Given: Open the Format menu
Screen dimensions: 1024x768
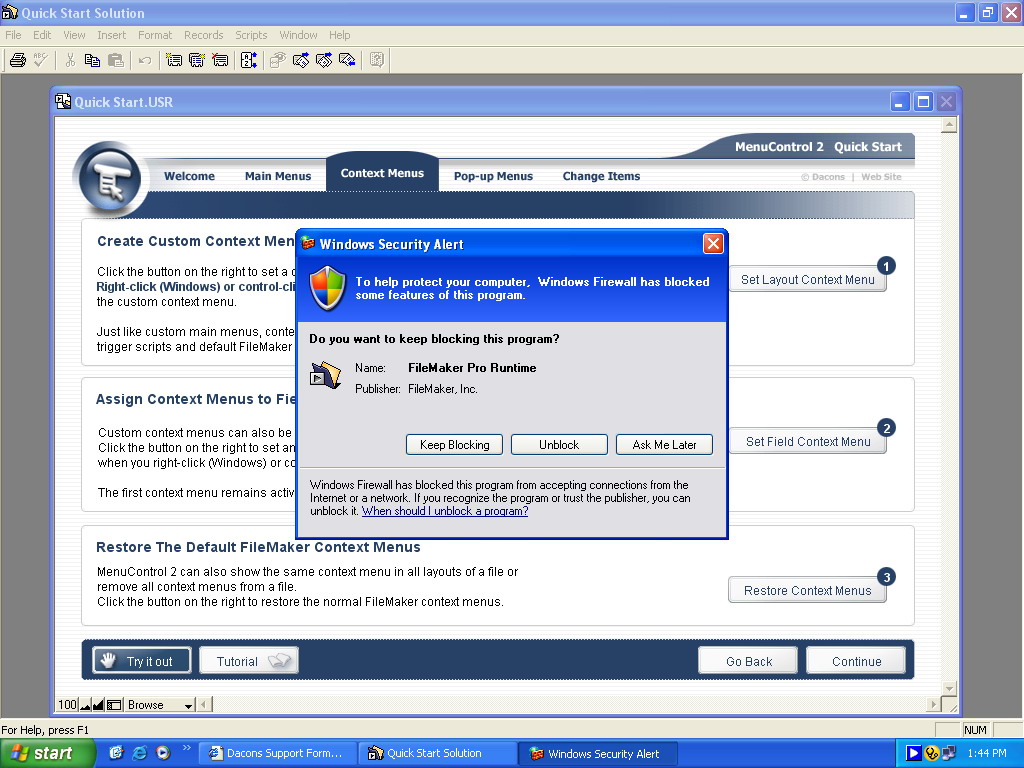Looking at the screenshot, I should click(155, 35).
